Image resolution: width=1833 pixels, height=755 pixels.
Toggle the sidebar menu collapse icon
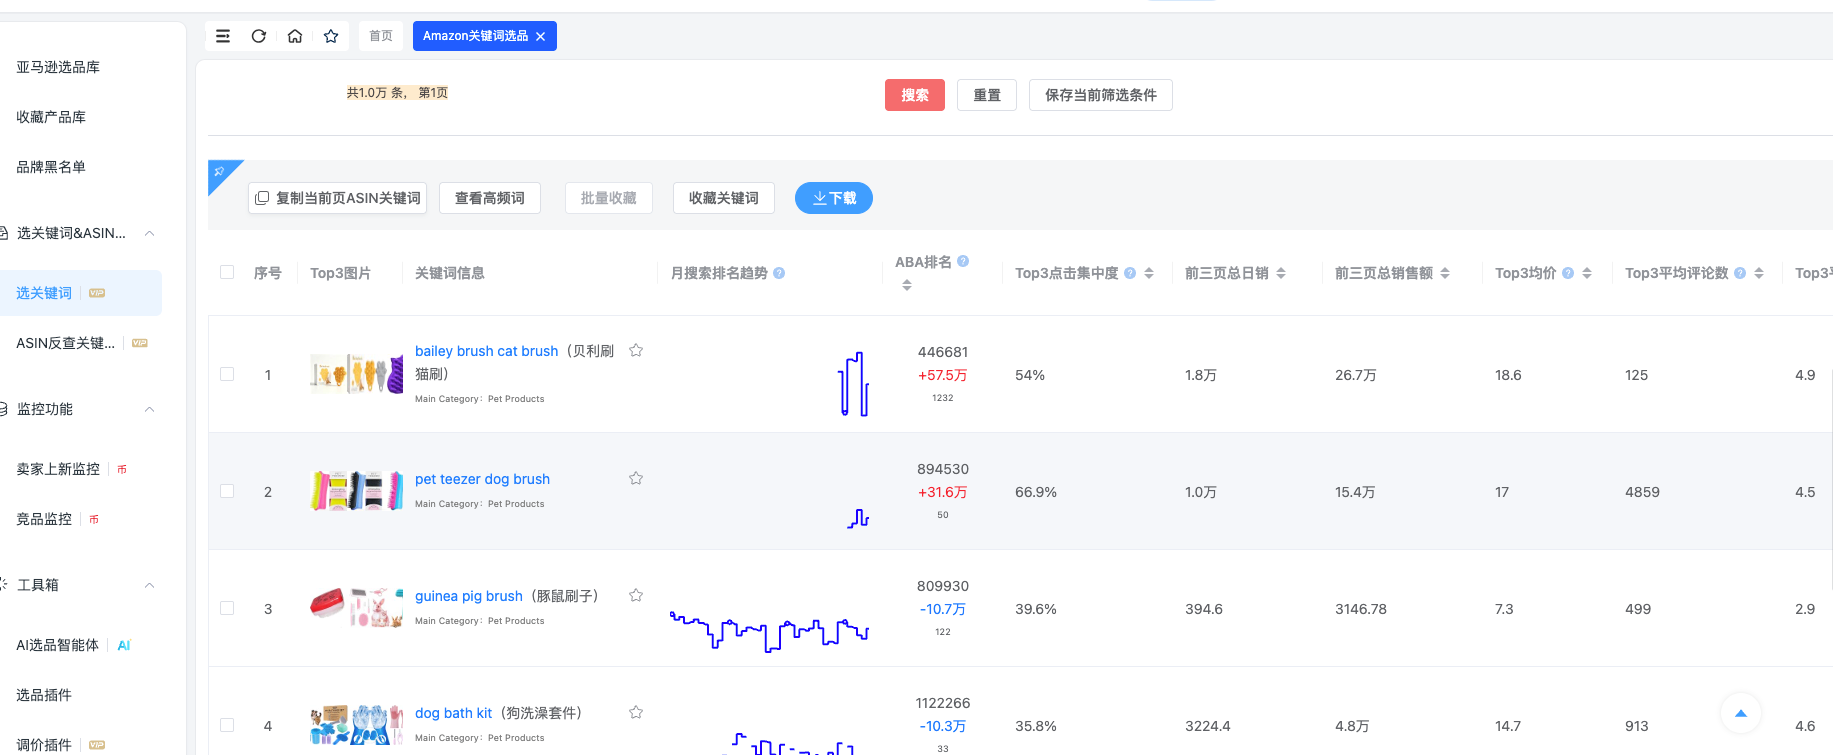(x=223, y=36)
